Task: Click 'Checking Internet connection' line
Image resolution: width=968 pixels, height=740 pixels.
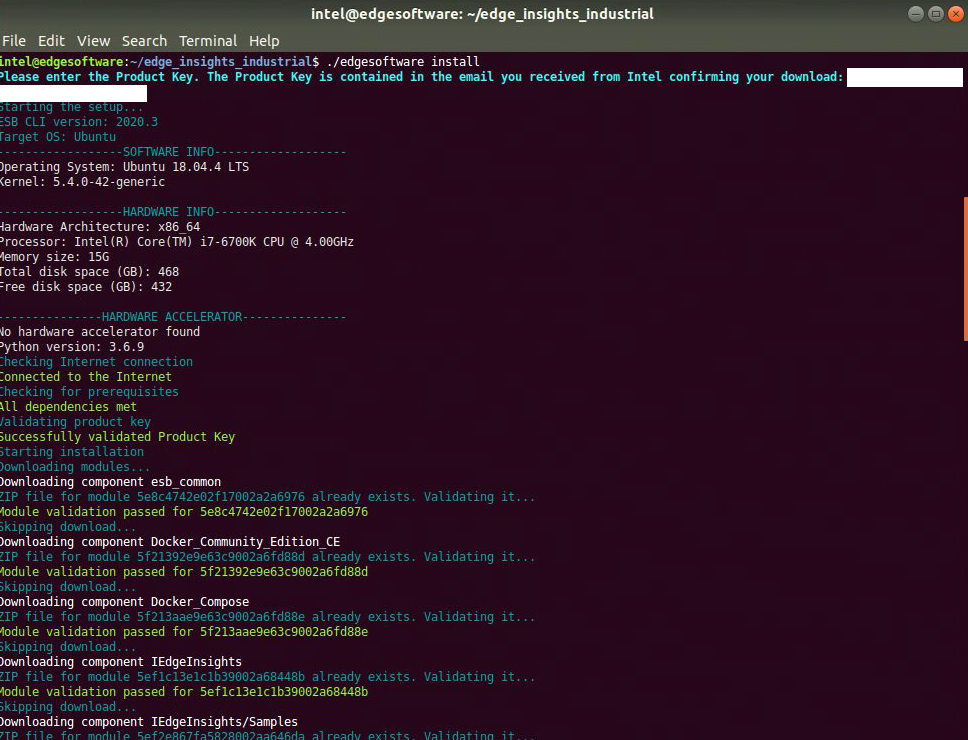Action: pos(96,362)
